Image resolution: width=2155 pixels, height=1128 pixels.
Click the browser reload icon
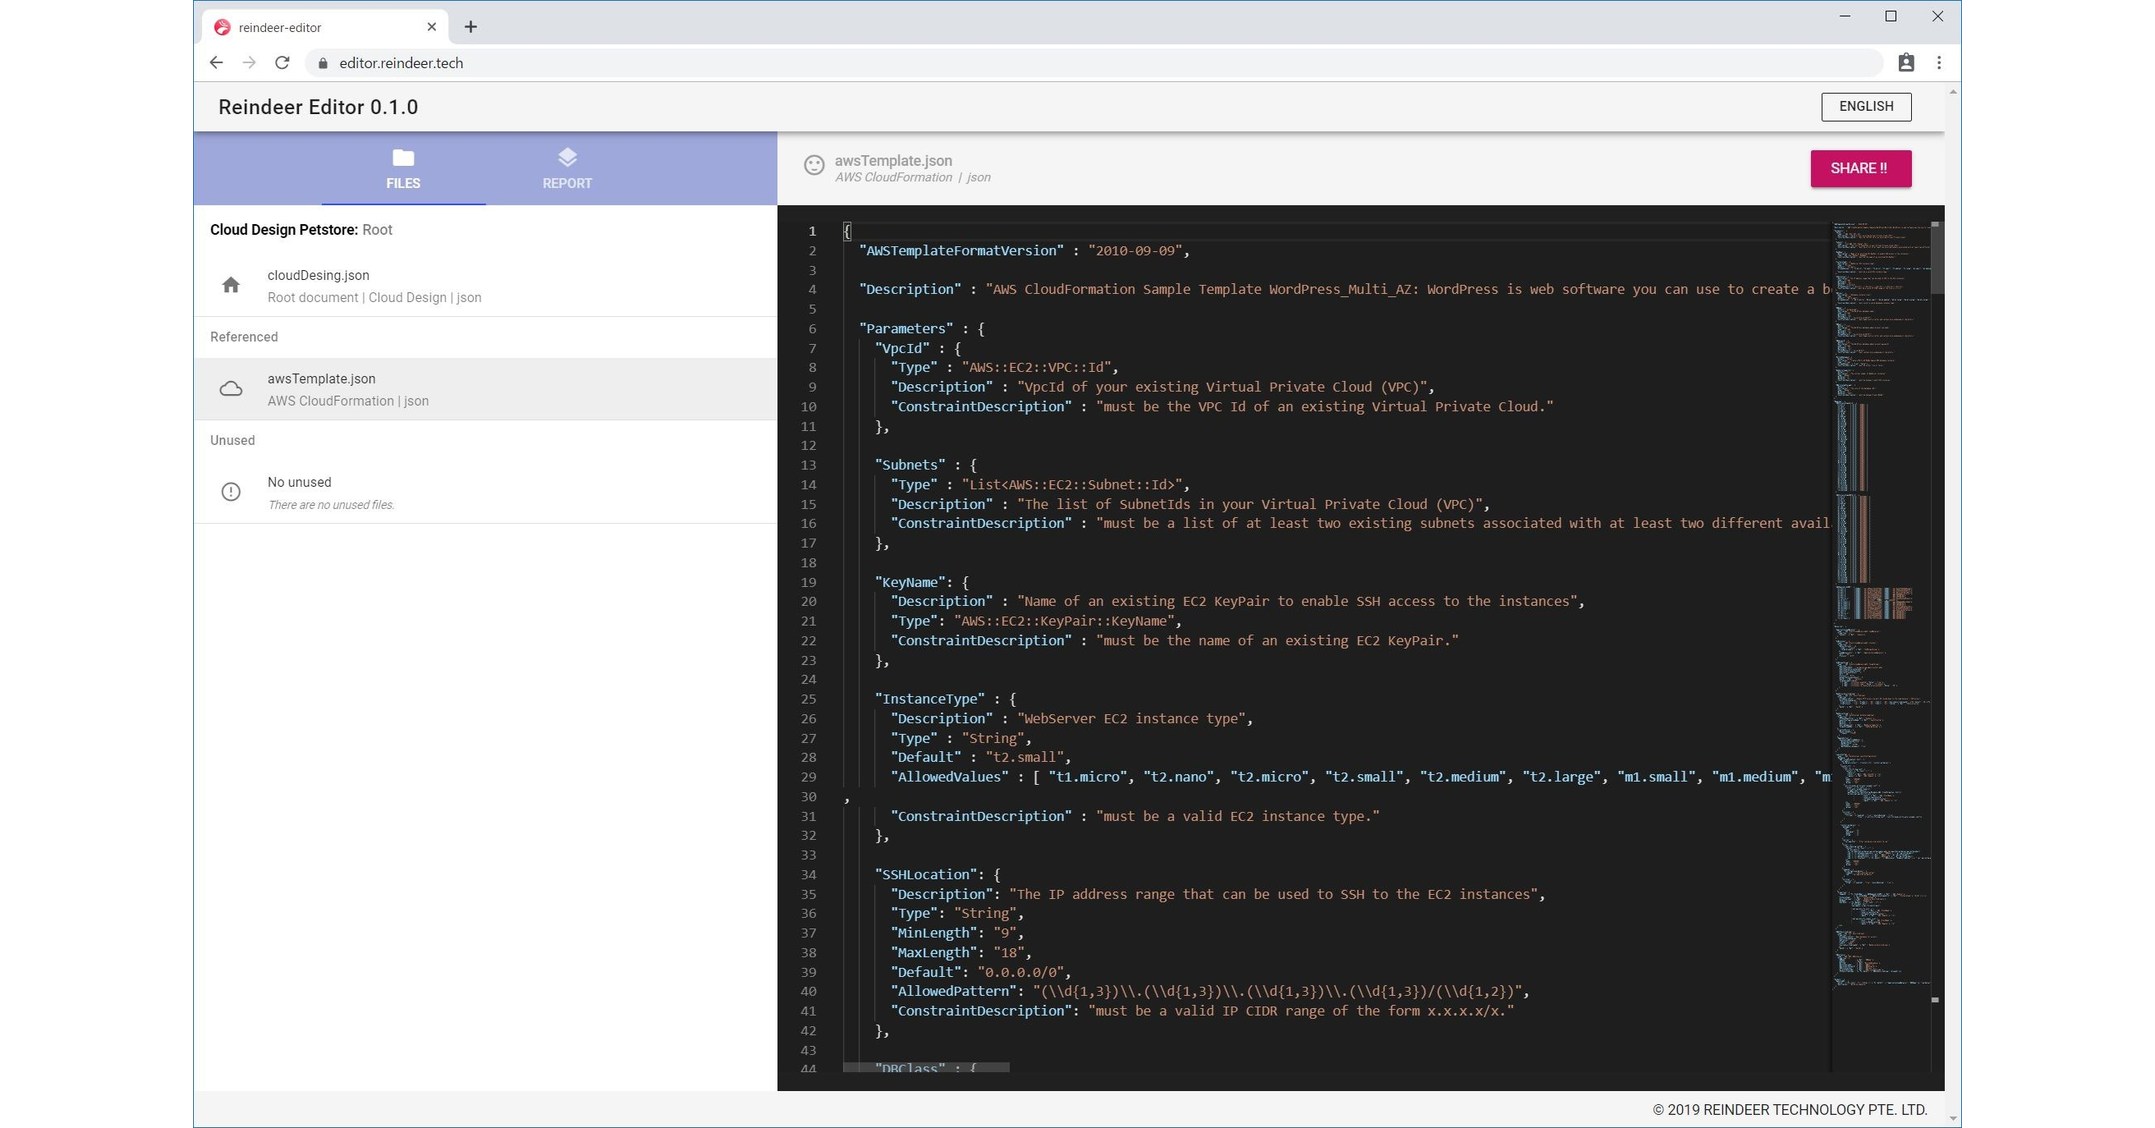click(282, 63)
